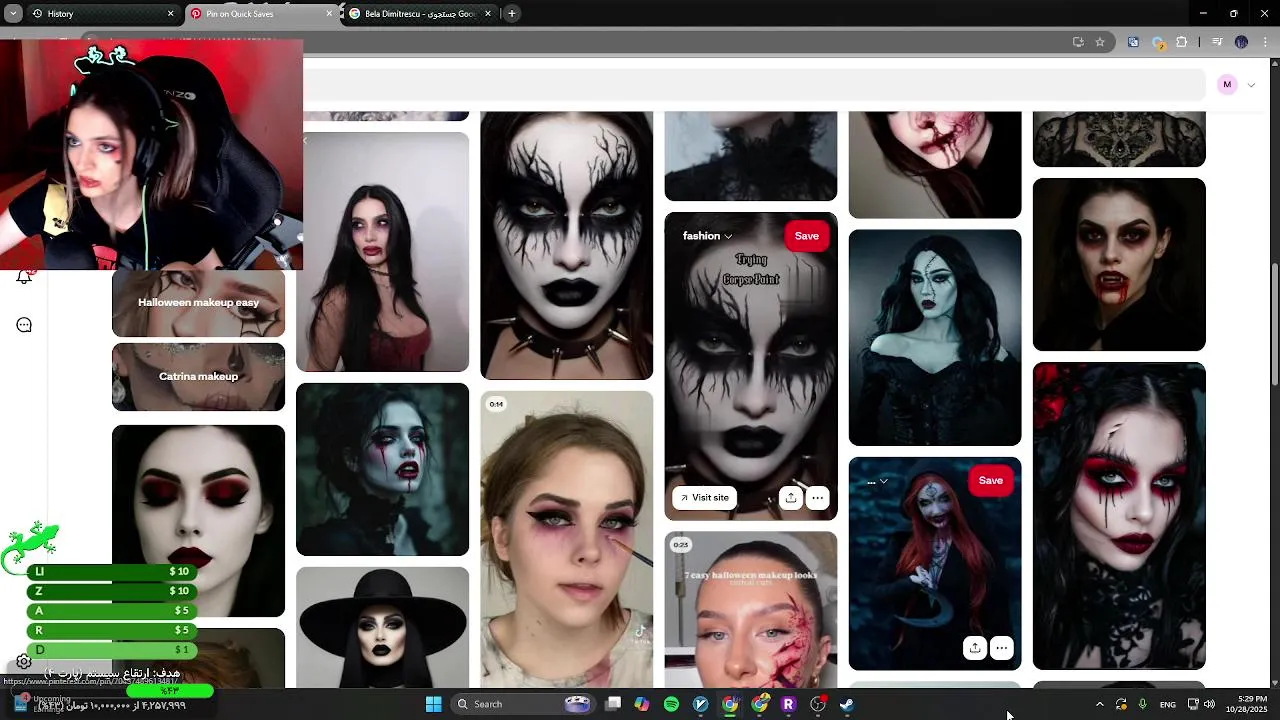Image resolution: width=1280 pixels, height=720 pixels.
Task: Open Task View on taskbar
Action: click(x=613, y=704)
